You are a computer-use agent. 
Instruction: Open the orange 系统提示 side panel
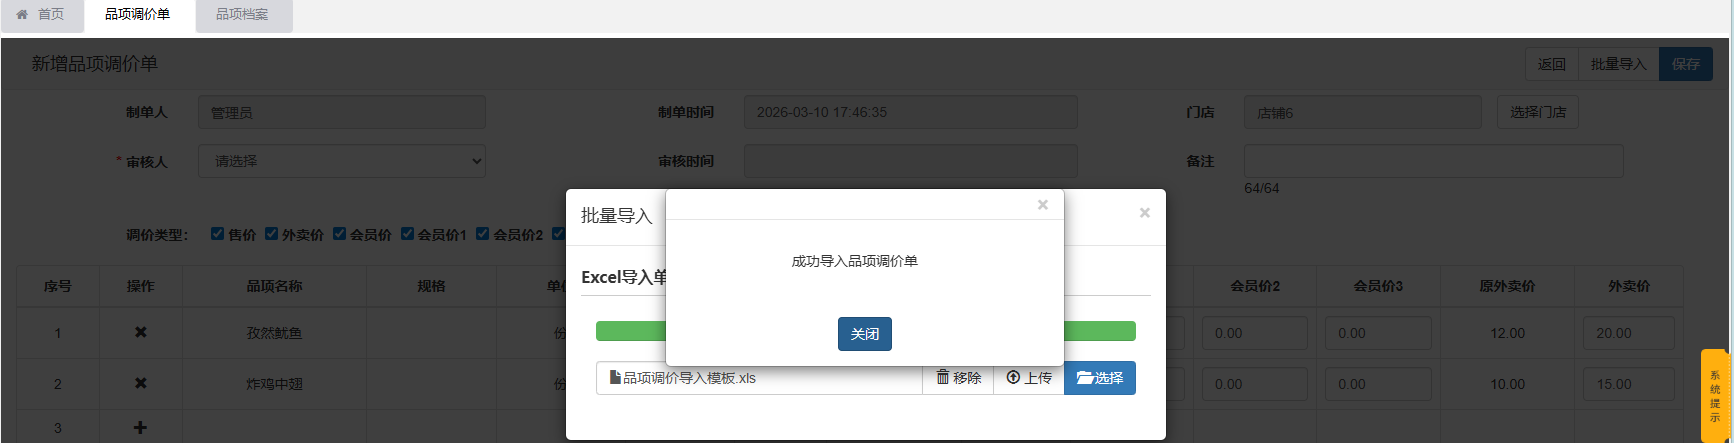click(x=1715, y=396)
